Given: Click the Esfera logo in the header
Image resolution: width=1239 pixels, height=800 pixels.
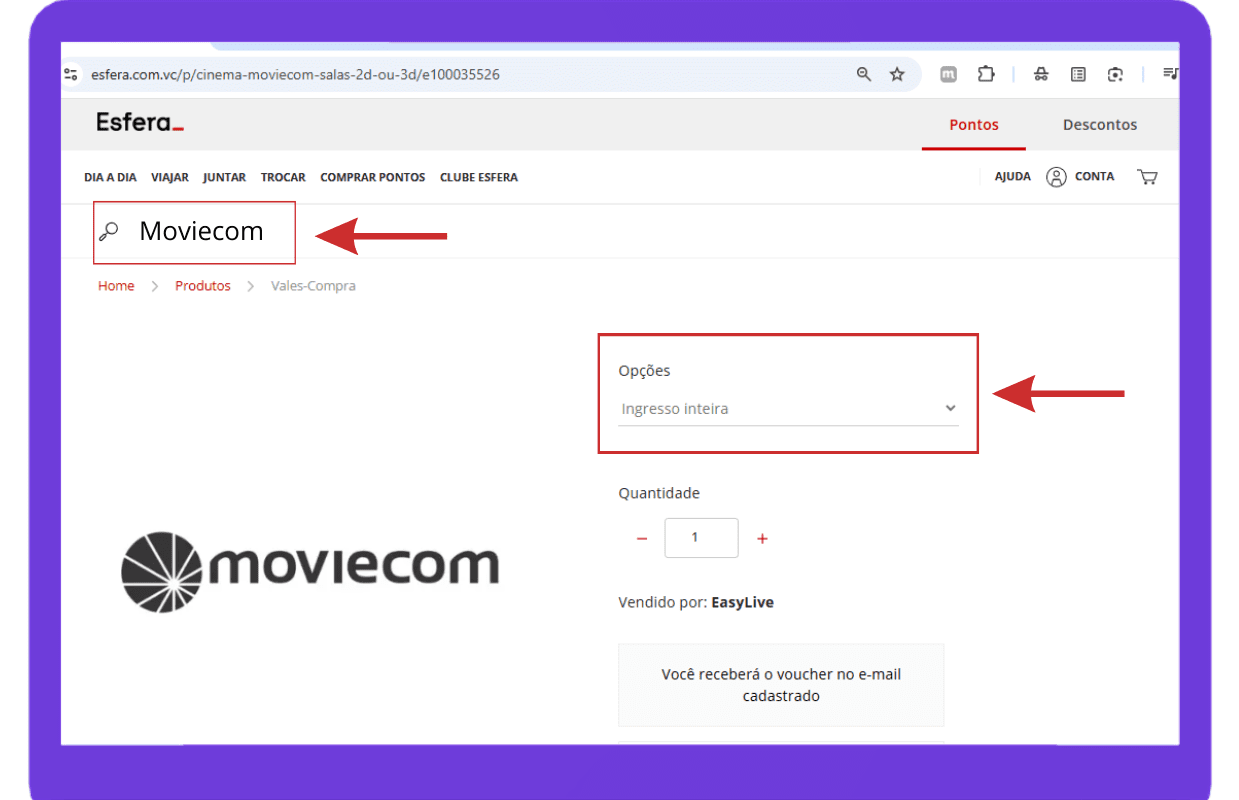Looking at the screenshot, I should pos(140,124).
